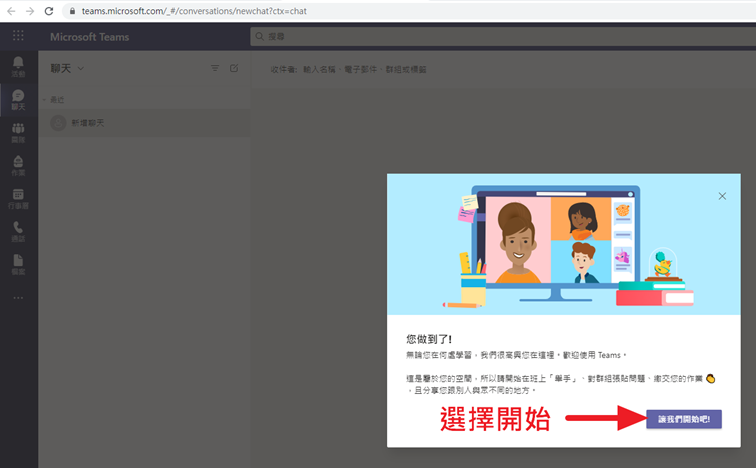Open the app launcher waffle icon

click(18, 36)
